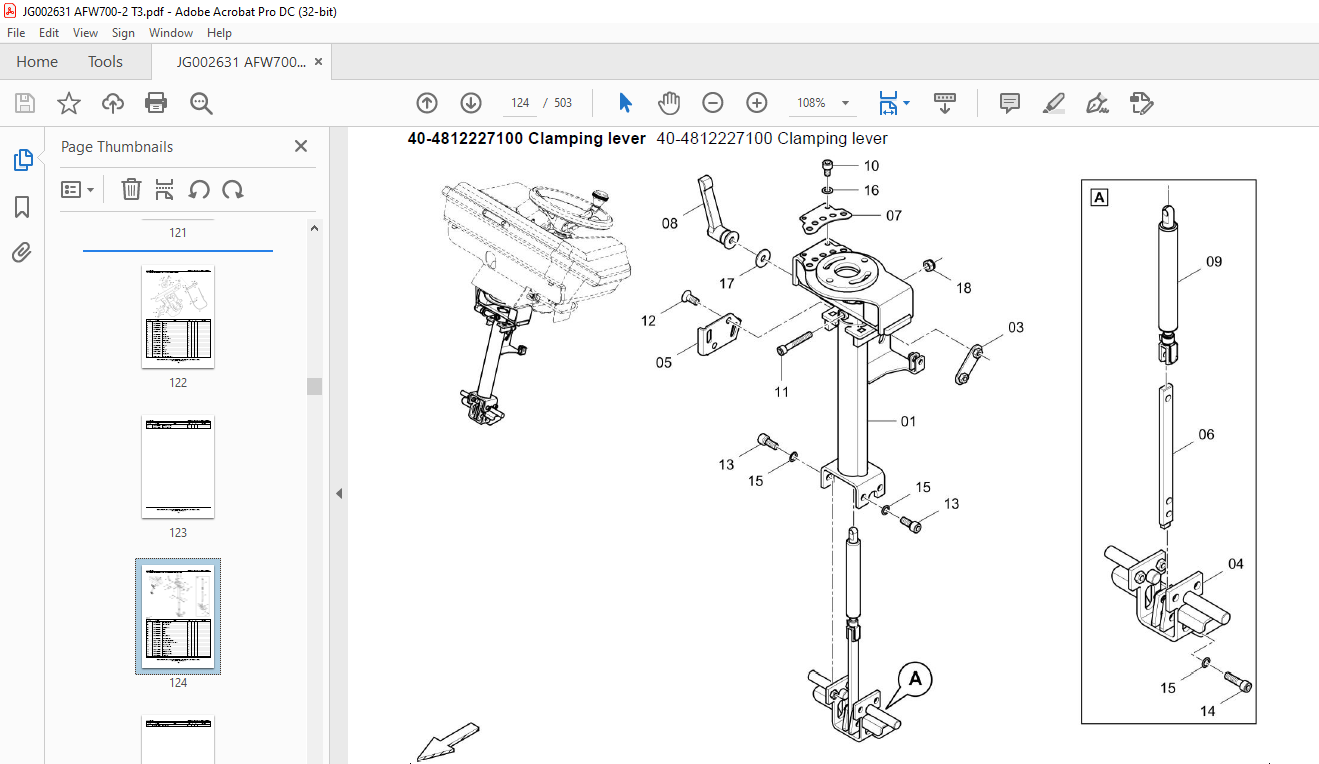Open the Window menu
This screenshot has width=1319, height=764.
click(x=171, y=33)
